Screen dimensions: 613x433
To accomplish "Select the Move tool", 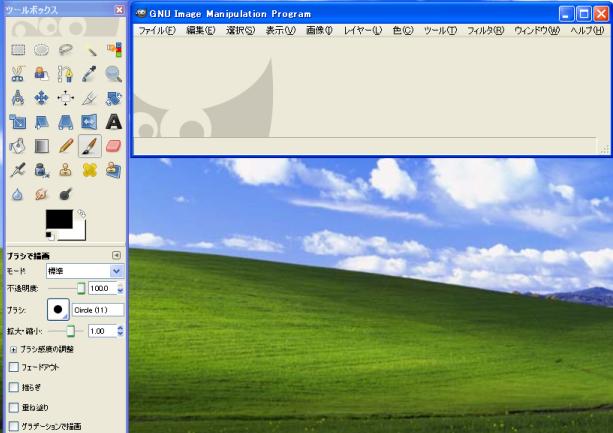I will [41, 98].
